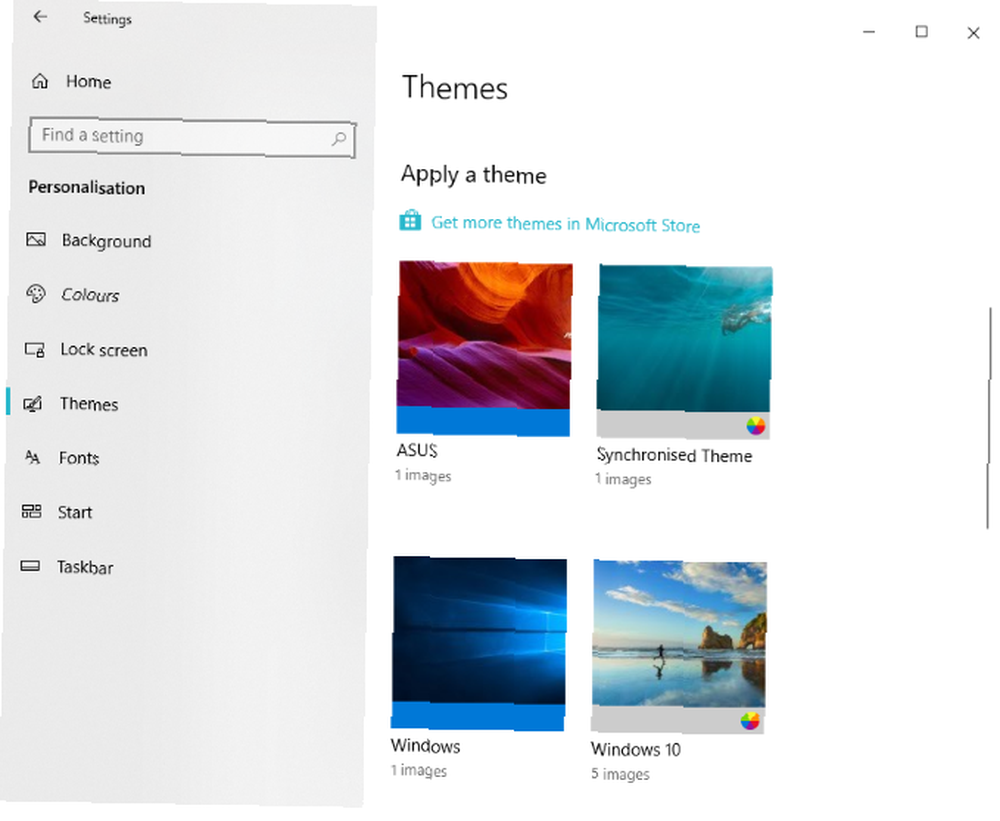Click inside Find a setting field
This screenshot has width=1000, height=821.
coord(191,137)
